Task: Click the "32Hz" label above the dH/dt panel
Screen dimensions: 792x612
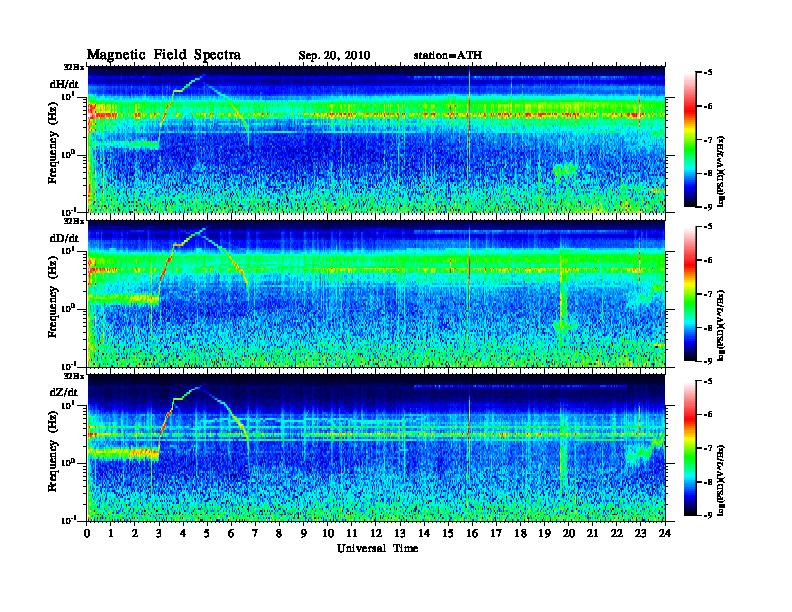Action: 73,67
